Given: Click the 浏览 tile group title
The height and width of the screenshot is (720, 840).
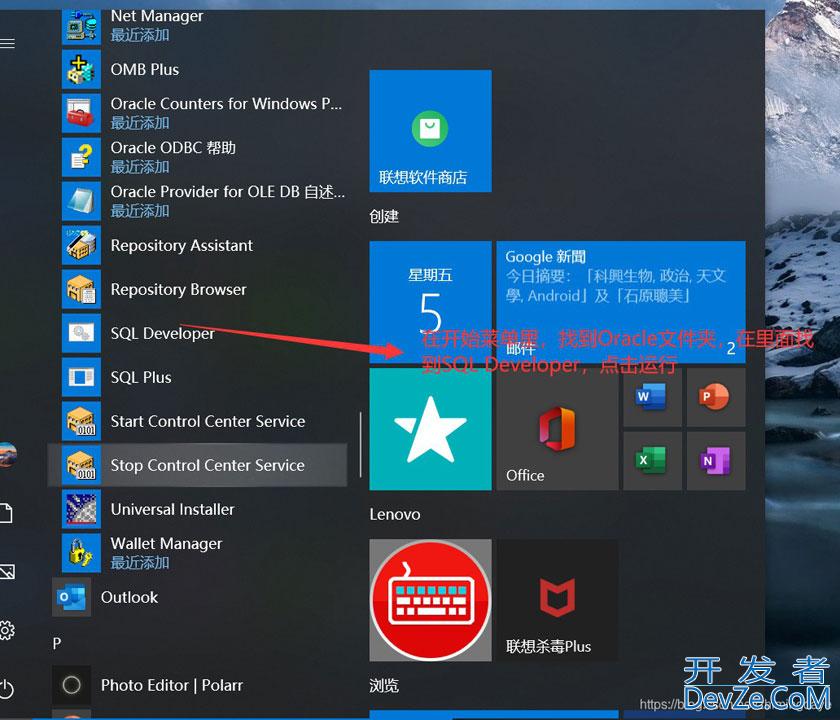Looking at the screenshot, I should coord(384,686).
